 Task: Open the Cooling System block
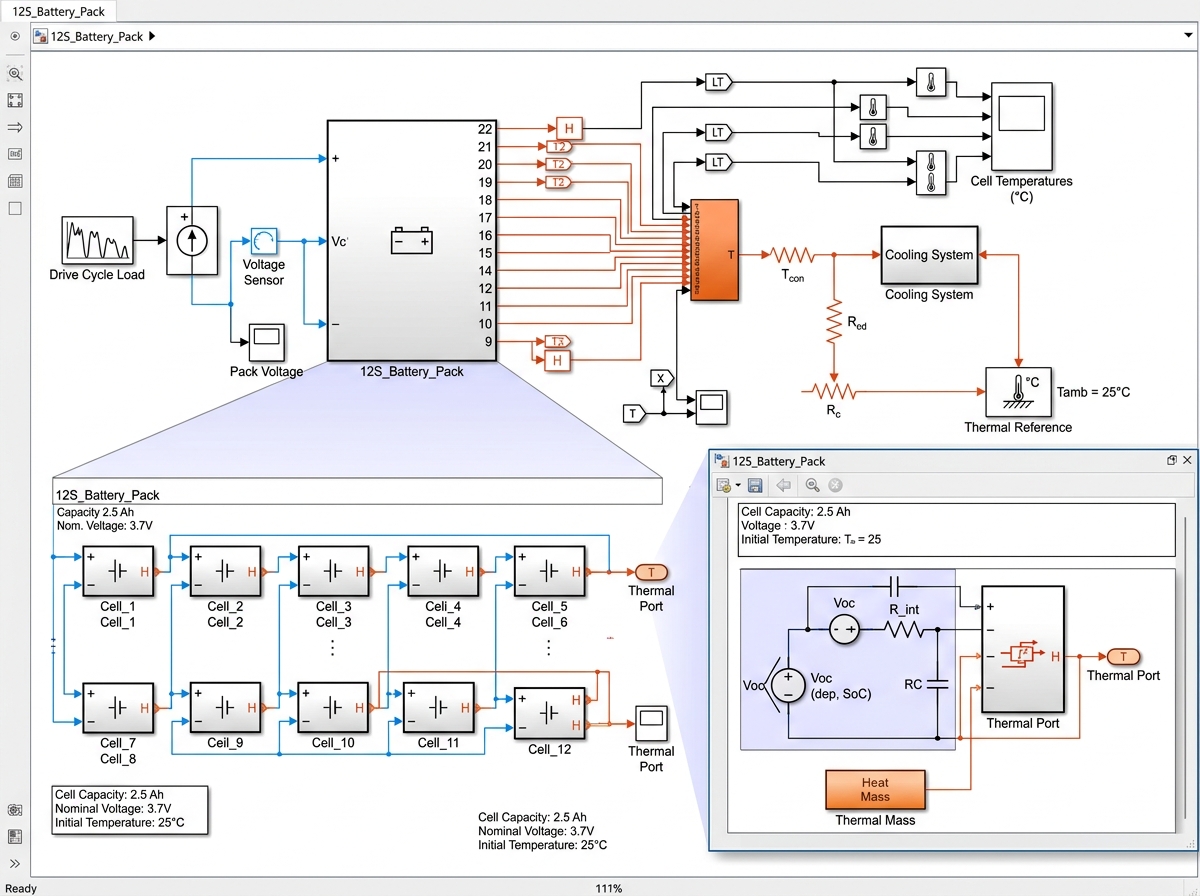point(929,254)
